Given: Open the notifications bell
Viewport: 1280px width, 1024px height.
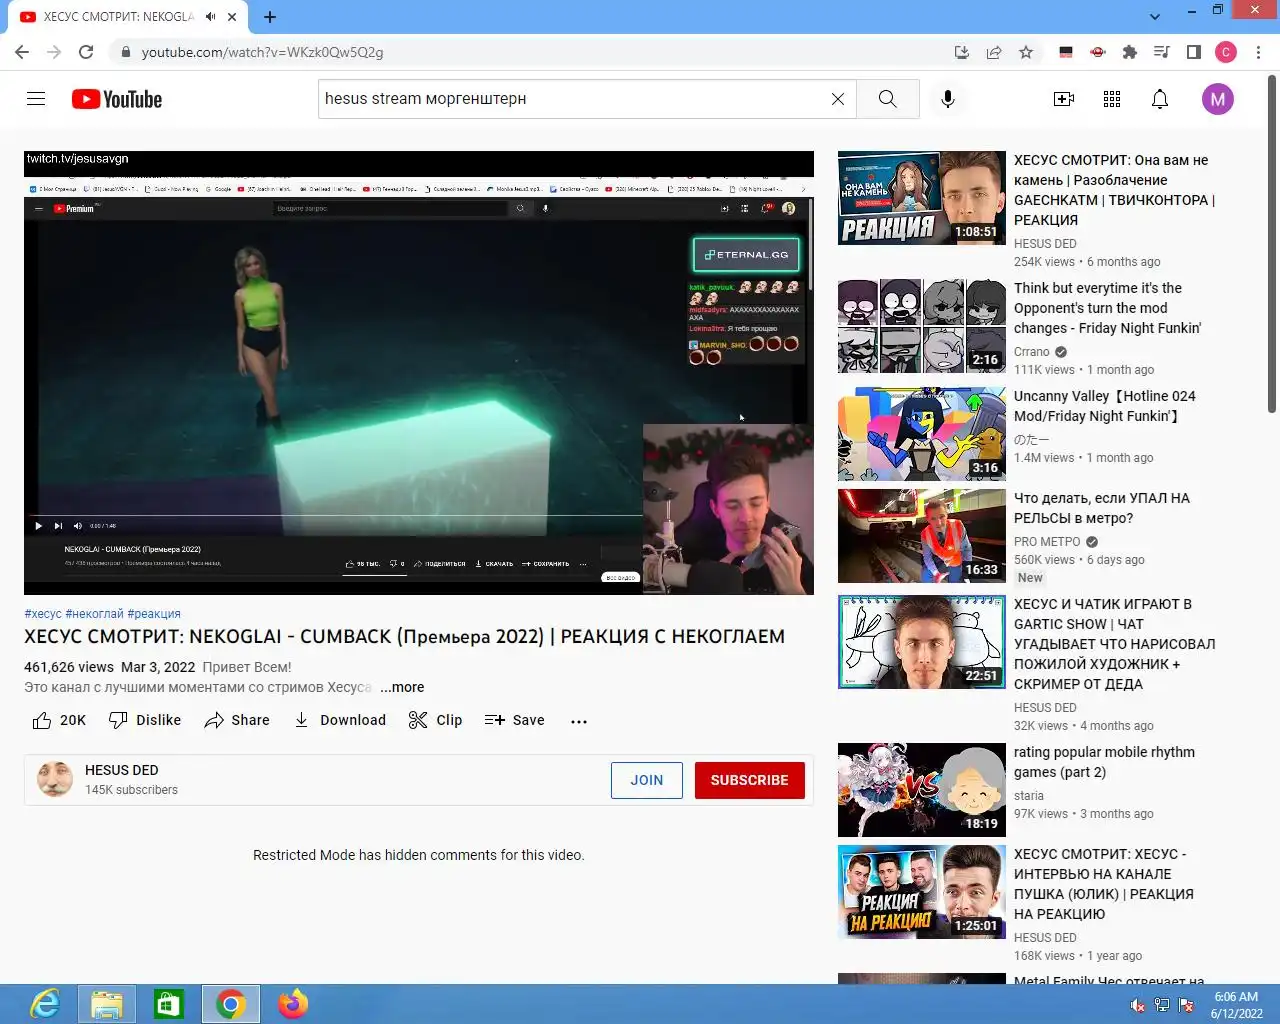Looking at the screenshot, I should click(x=1160, y=99).
